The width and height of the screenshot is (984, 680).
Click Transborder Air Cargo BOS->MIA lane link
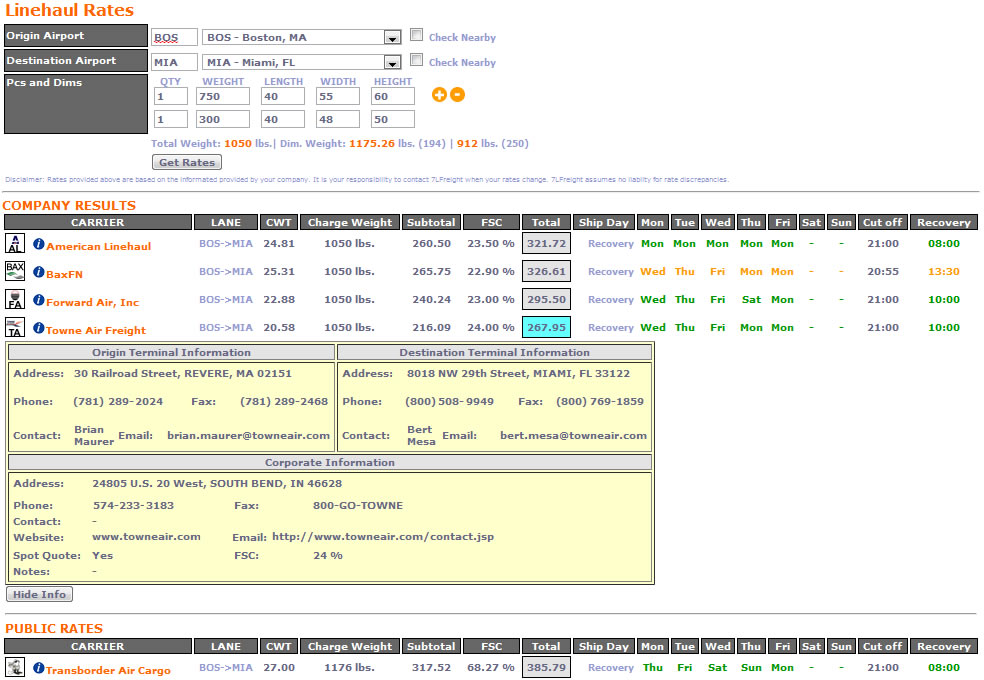[x=226, y=667]
